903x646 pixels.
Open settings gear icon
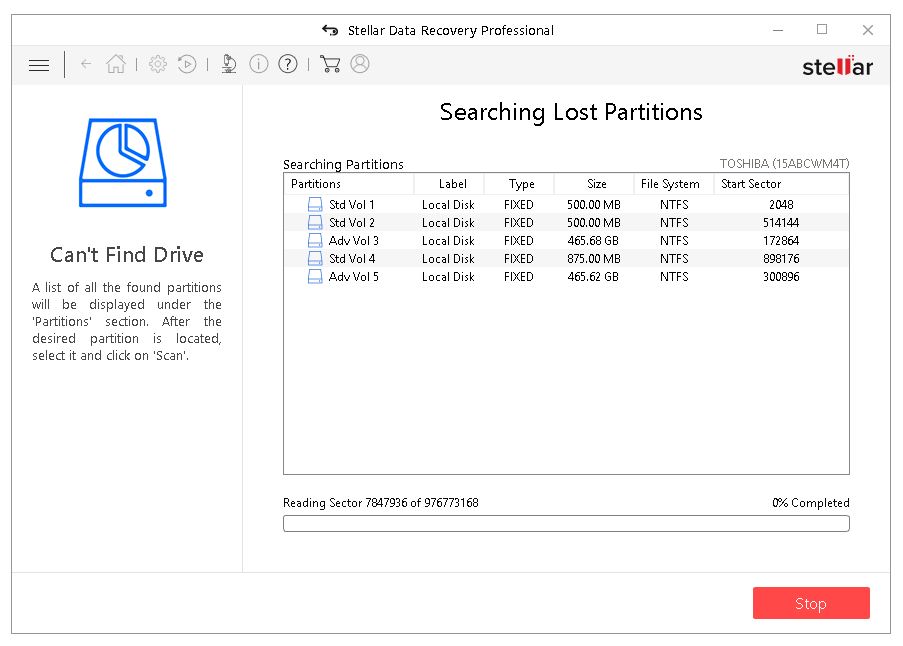point(157,64)
